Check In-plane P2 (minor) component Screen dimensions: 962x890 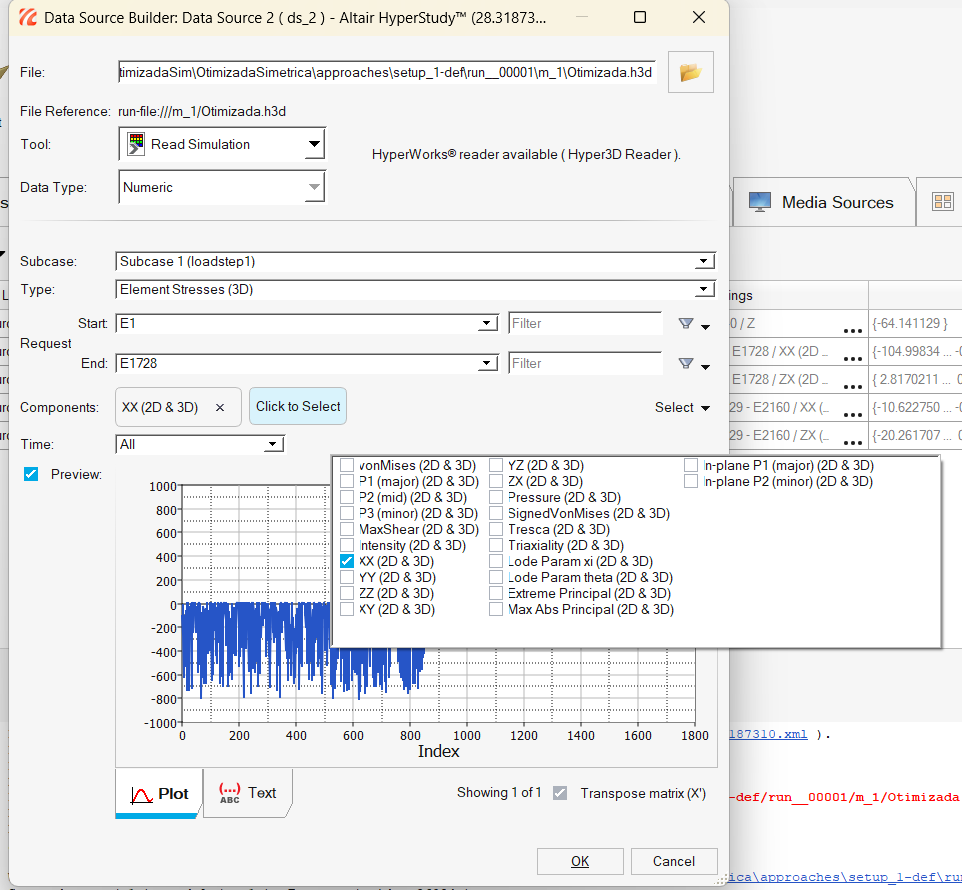pyautogui.click(x=691, y=481)
